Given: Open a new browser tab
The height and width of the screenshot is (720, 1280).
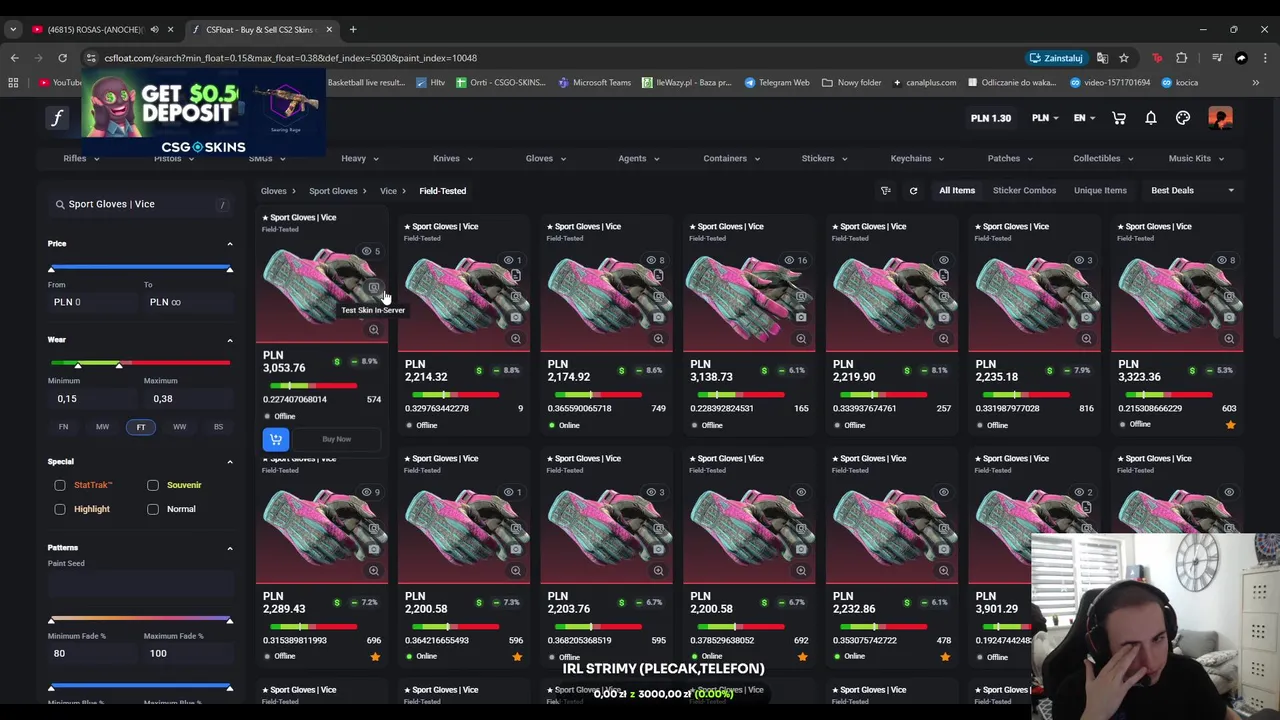Looking at the screenshot, I should 353,29.
